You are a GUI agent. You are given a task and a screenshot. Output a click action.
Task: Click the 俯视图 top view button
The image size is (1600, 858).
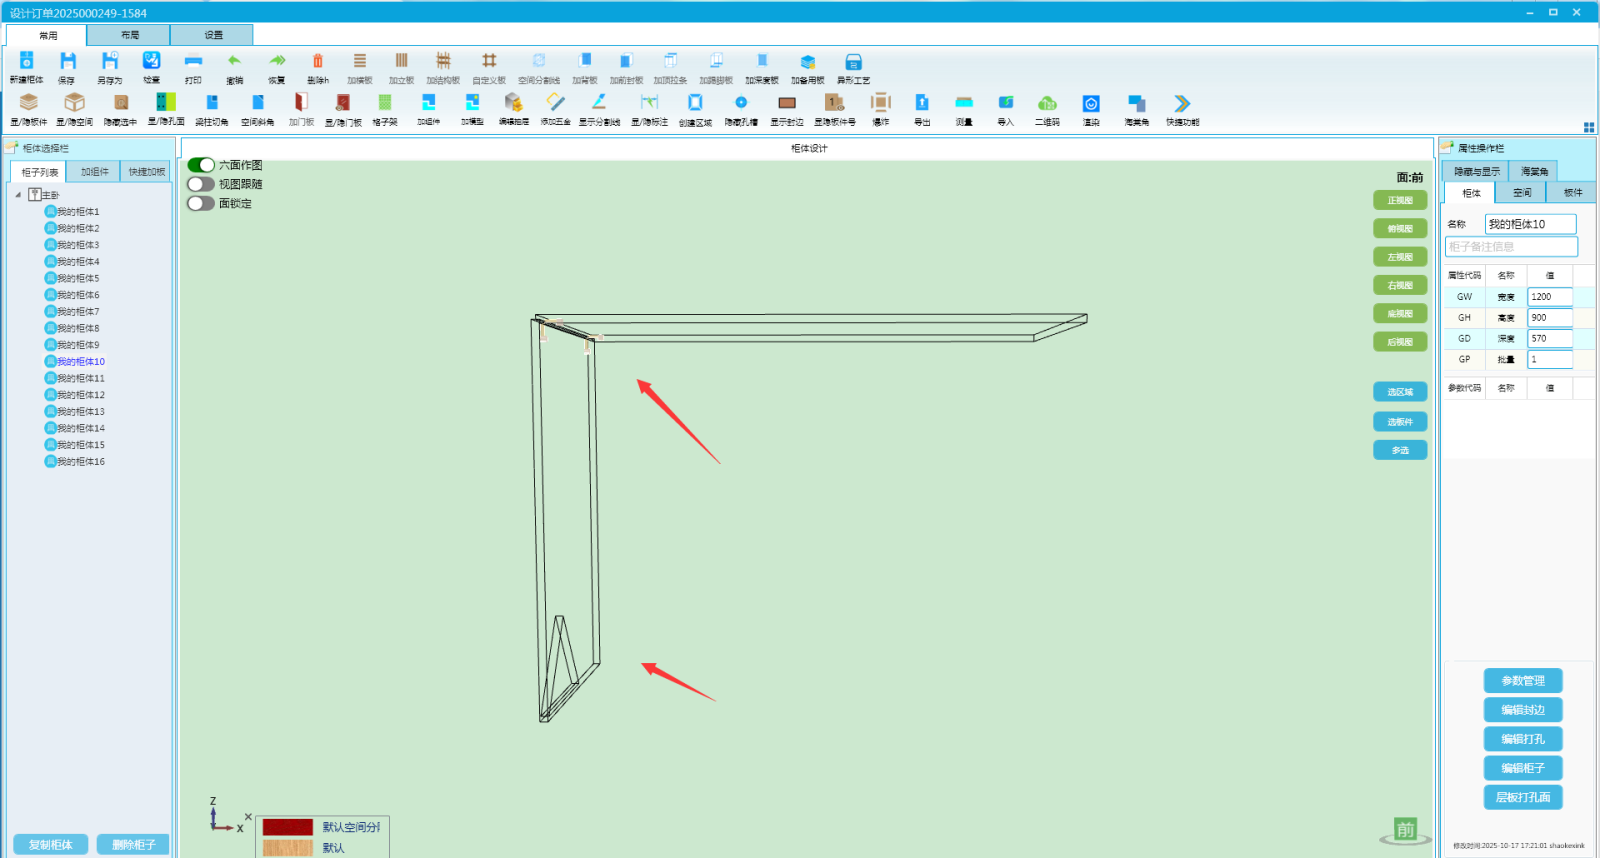(x=1399, y=229)
